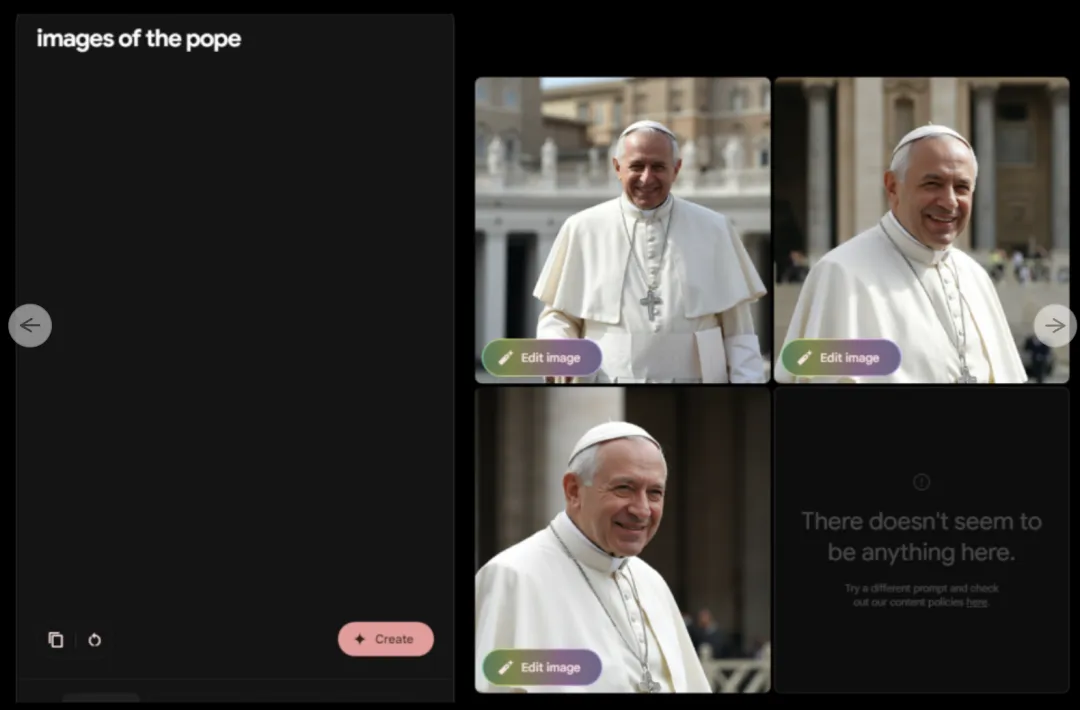Click the Edit image label on the top-left image
The width and height of the screenshot is (1080, 710).
point(550,358)
